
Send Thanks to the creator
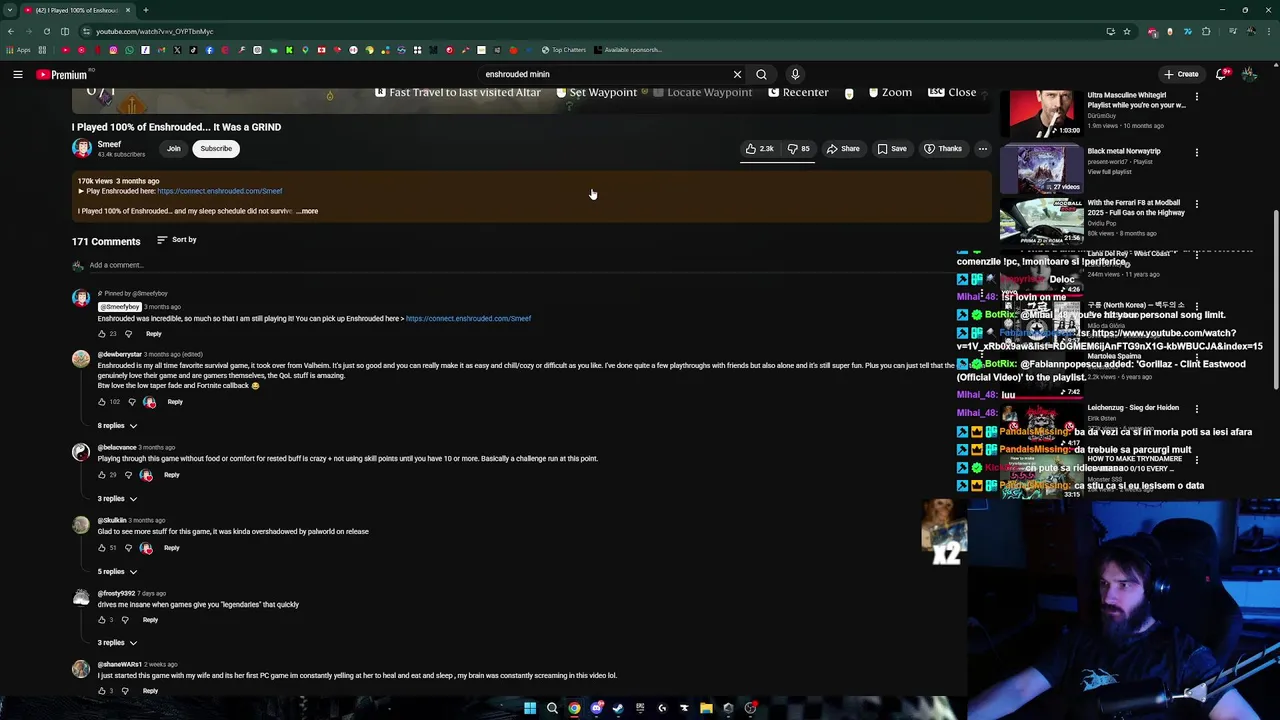(943, 149)
